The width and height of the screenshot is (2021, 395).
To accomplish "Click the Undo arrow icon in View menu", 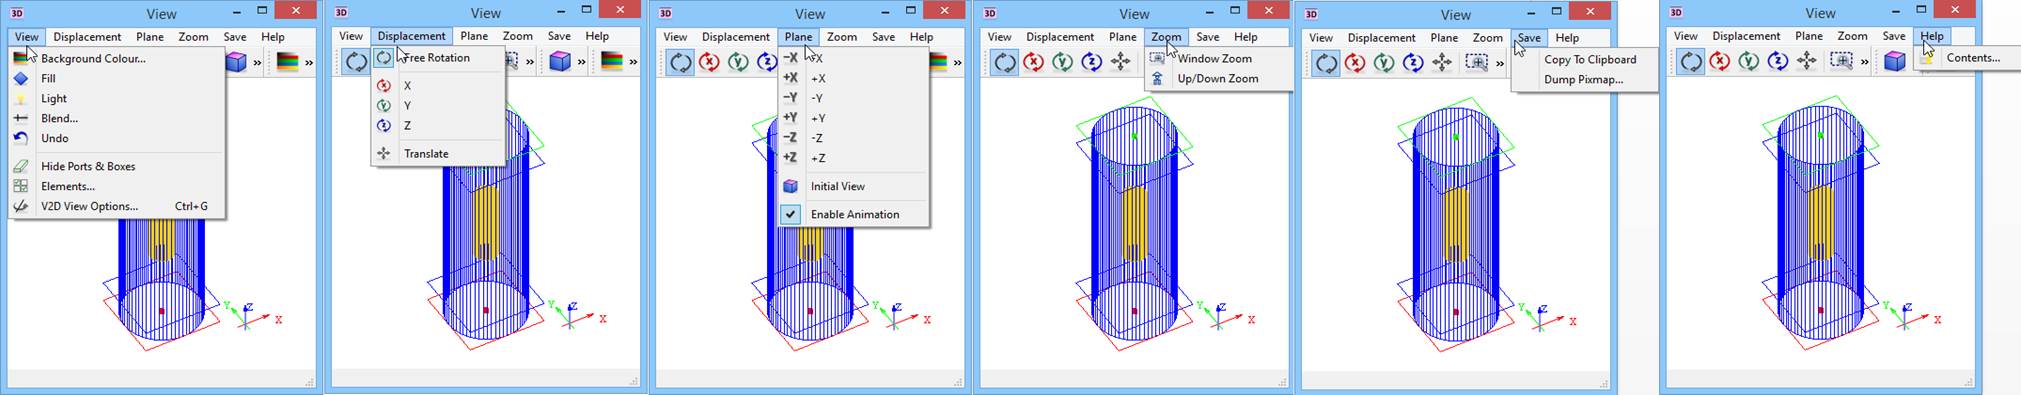I will tap(20, 138).
